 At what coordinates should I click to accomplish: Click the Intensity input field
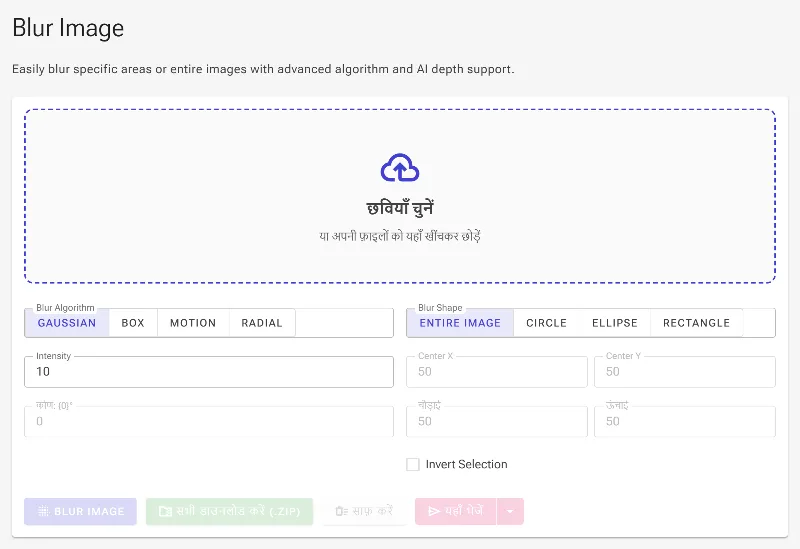[209, 371]
